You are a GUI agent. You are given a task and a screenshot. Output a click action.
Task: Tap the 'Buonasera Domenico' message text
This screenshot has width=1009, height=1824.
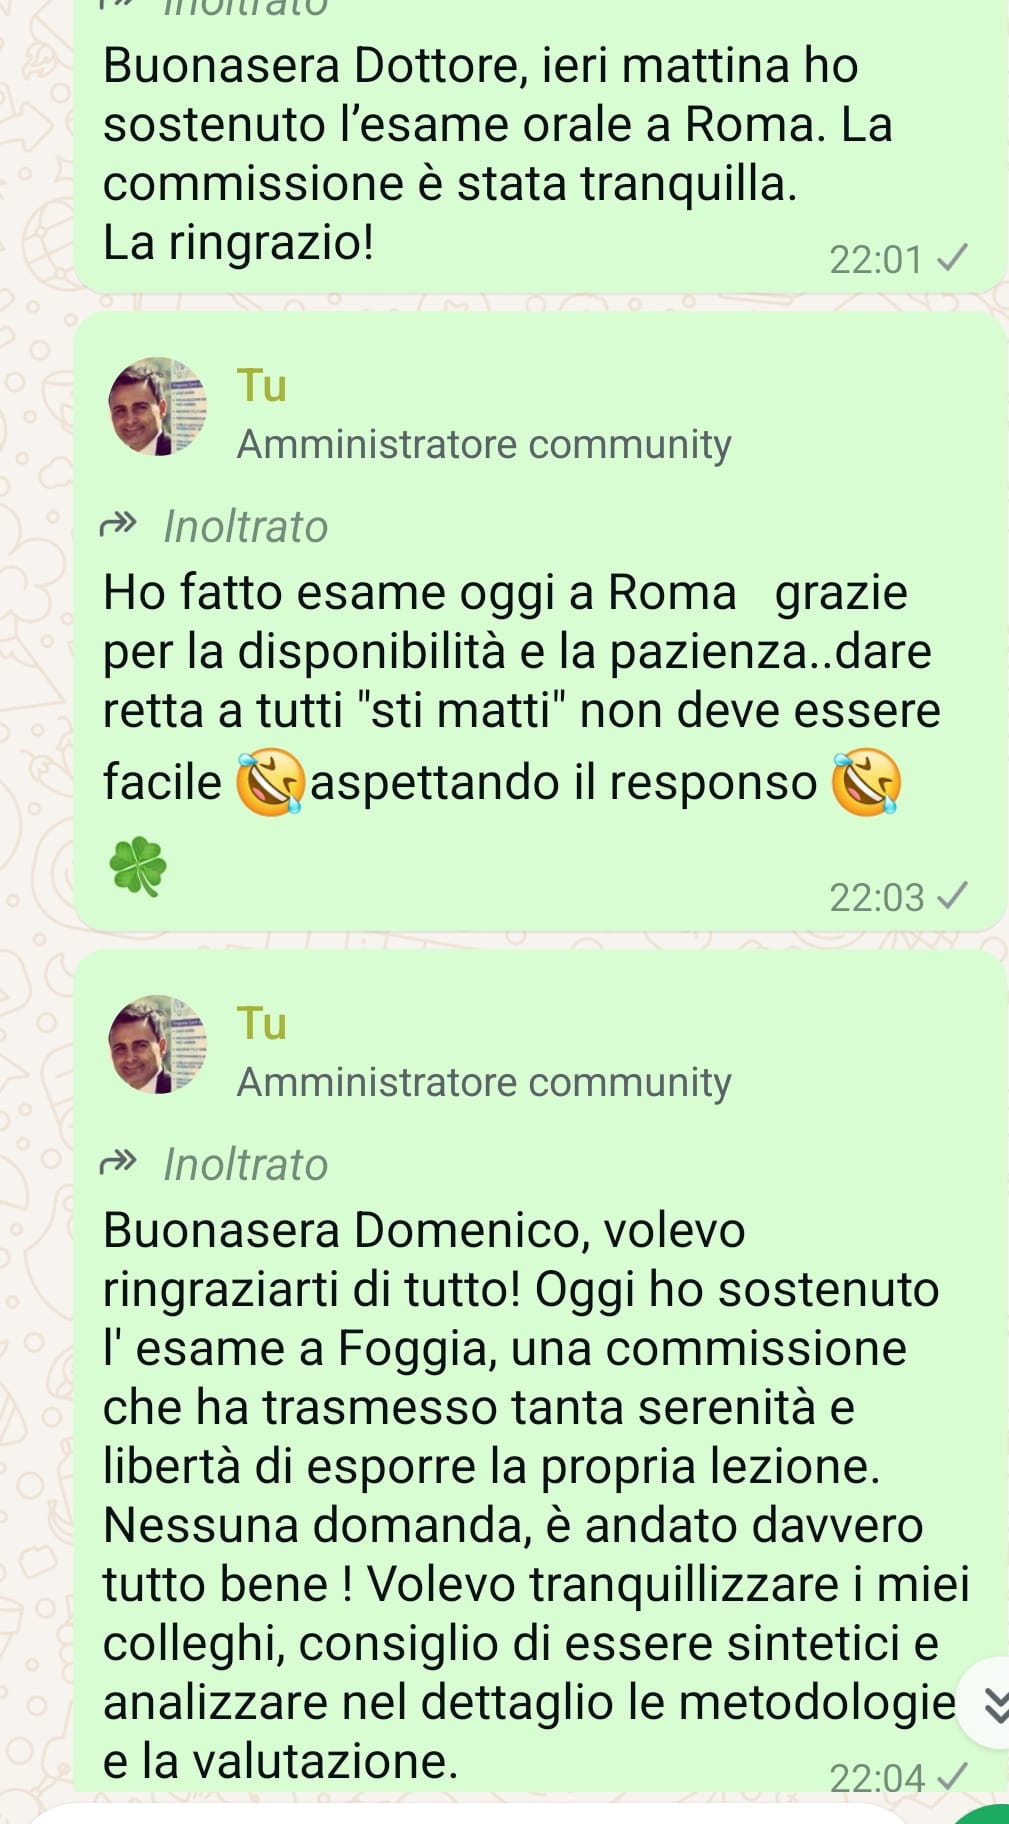pos(536,1496)
